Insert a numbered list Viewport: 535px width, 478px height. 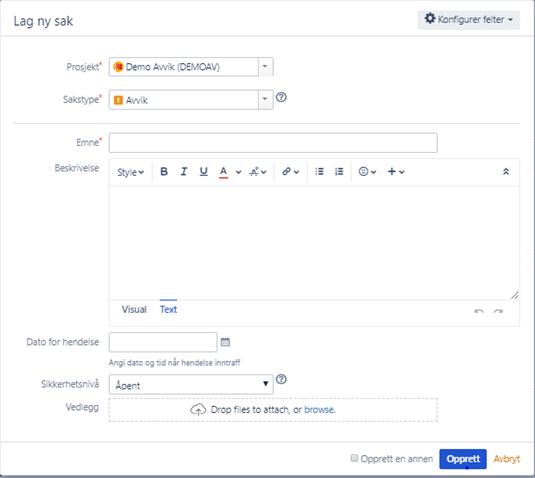[x=339, y=172]
